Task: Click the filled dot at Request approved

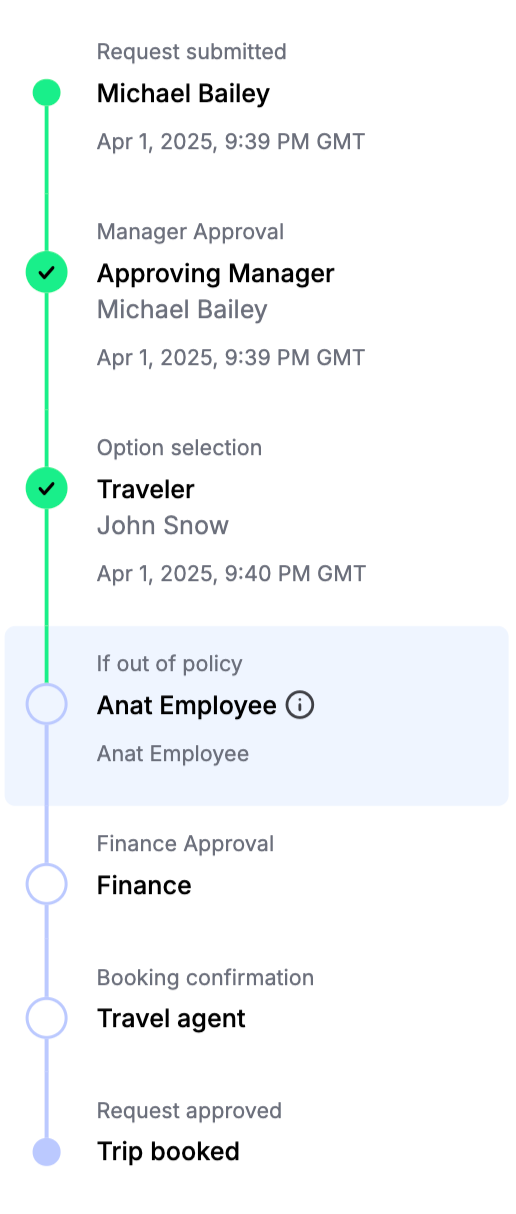Action: click(46, 1152)
